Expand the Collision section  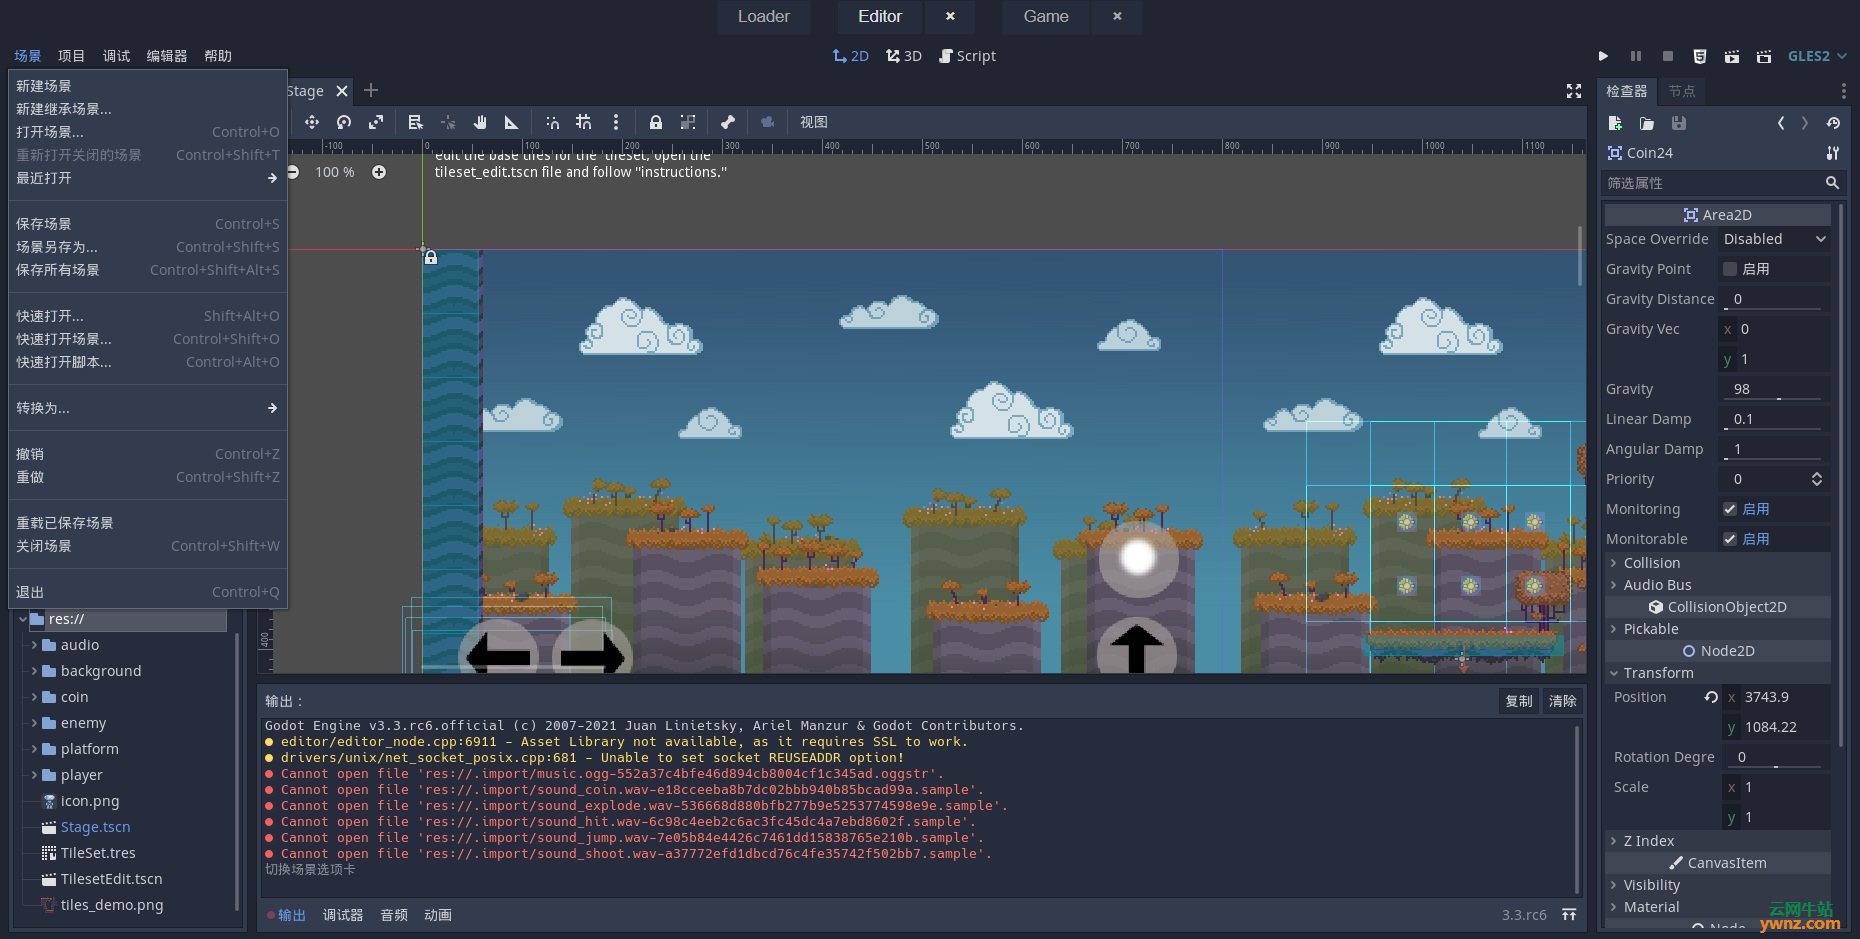click(1718, 563)
